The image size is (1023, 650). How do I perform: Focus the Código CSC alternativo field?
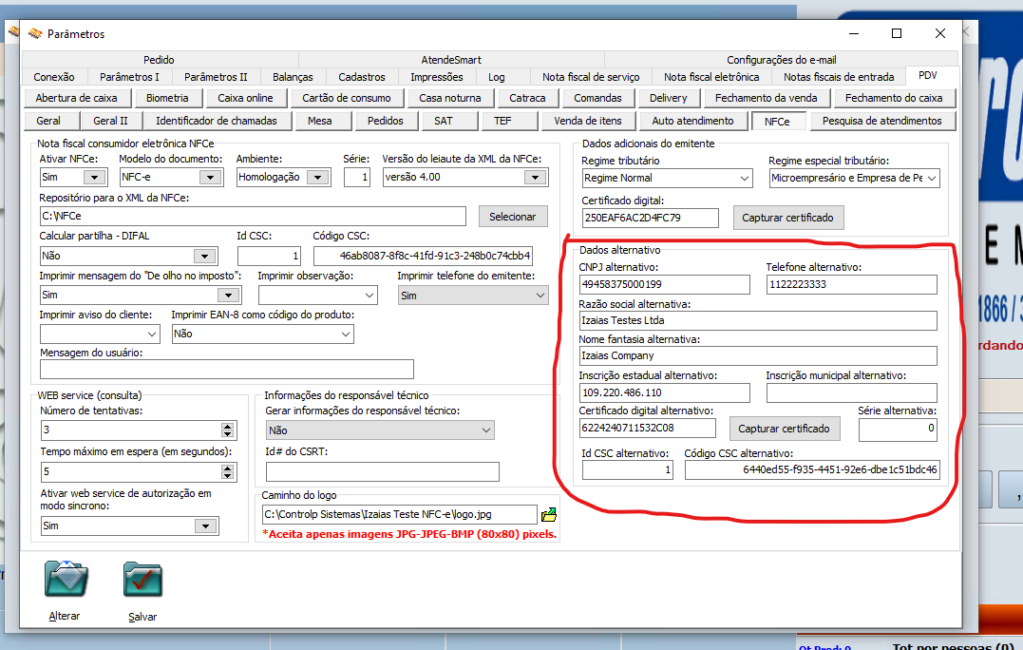click(x=812, y=470)
